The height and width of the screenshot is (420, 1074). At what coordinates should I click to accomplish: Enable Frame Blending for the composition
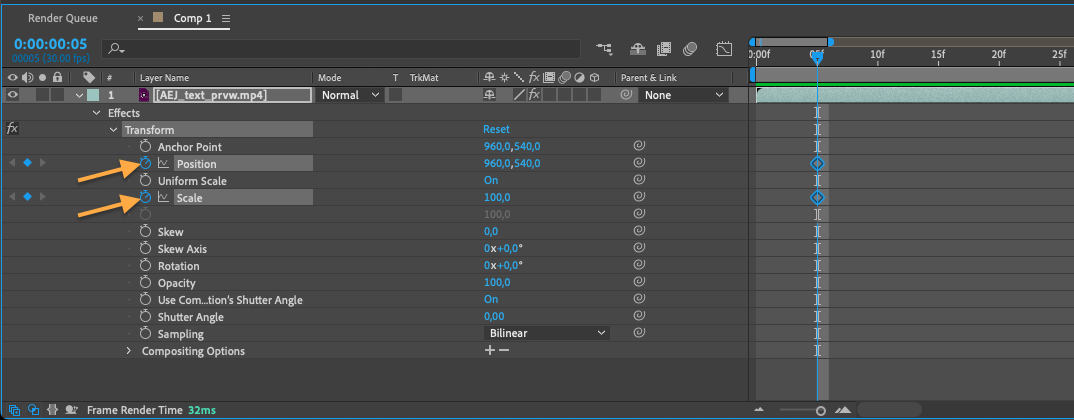pyautogui.click(x=663, y=49)
